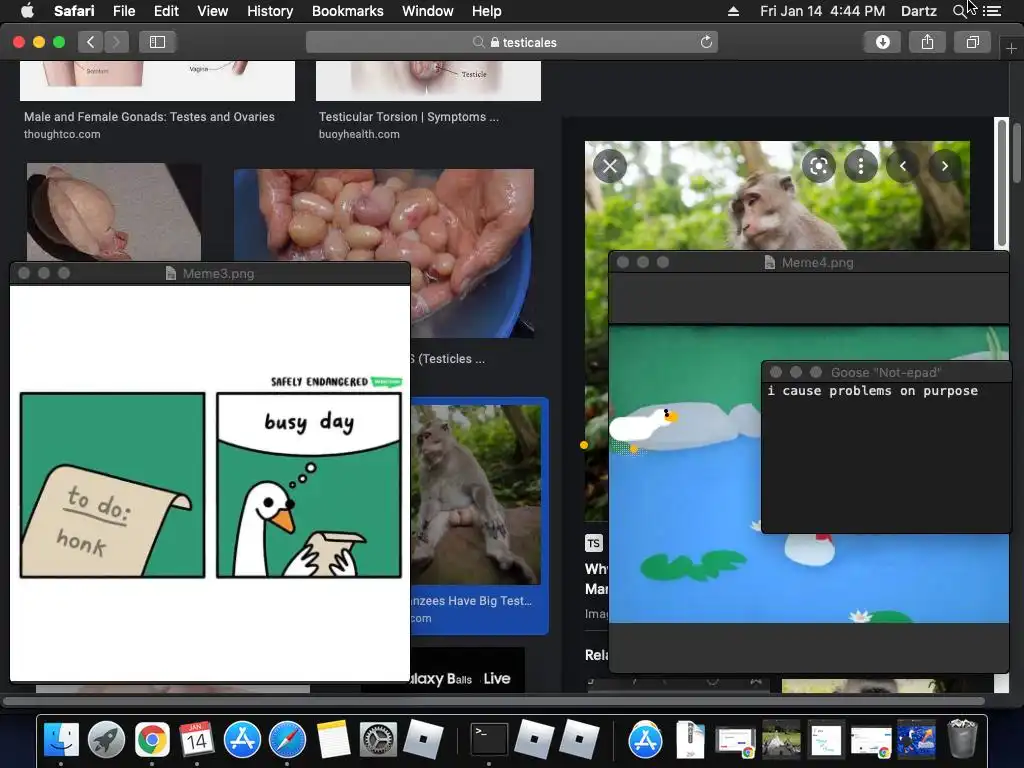The width and height of the screenshot is (1024, 768).
Task: Open the Apple menu
Action: point(27,11)
